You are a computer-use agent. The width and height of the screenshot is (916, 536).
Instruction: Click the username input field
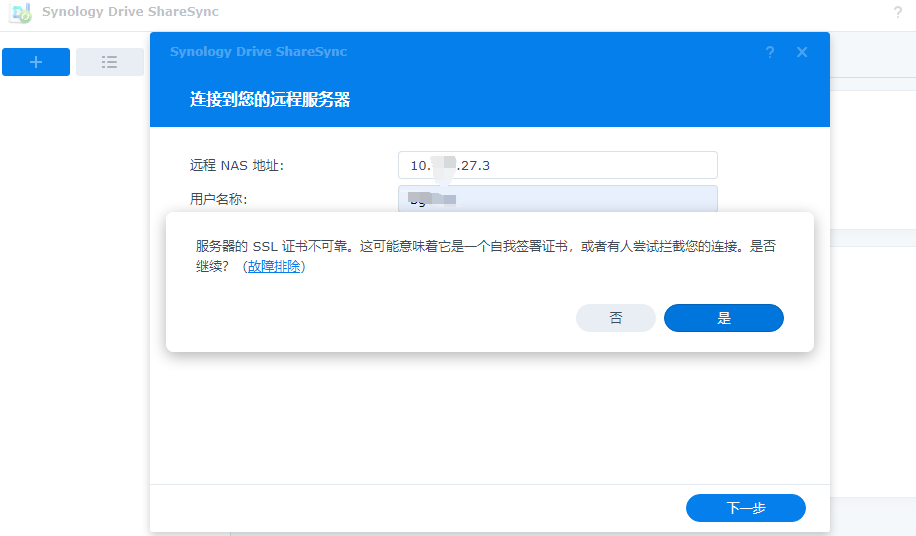[557, 199]
